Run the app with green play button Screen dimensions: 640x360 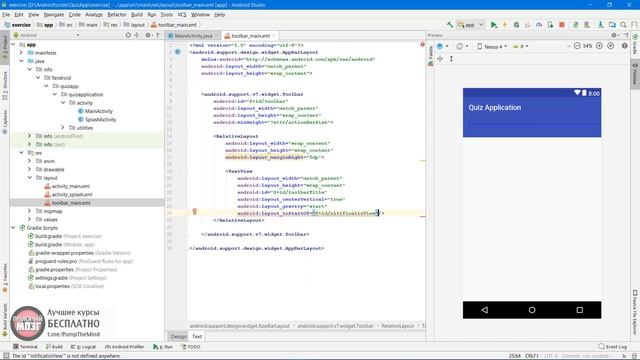(x=493, y=25)
